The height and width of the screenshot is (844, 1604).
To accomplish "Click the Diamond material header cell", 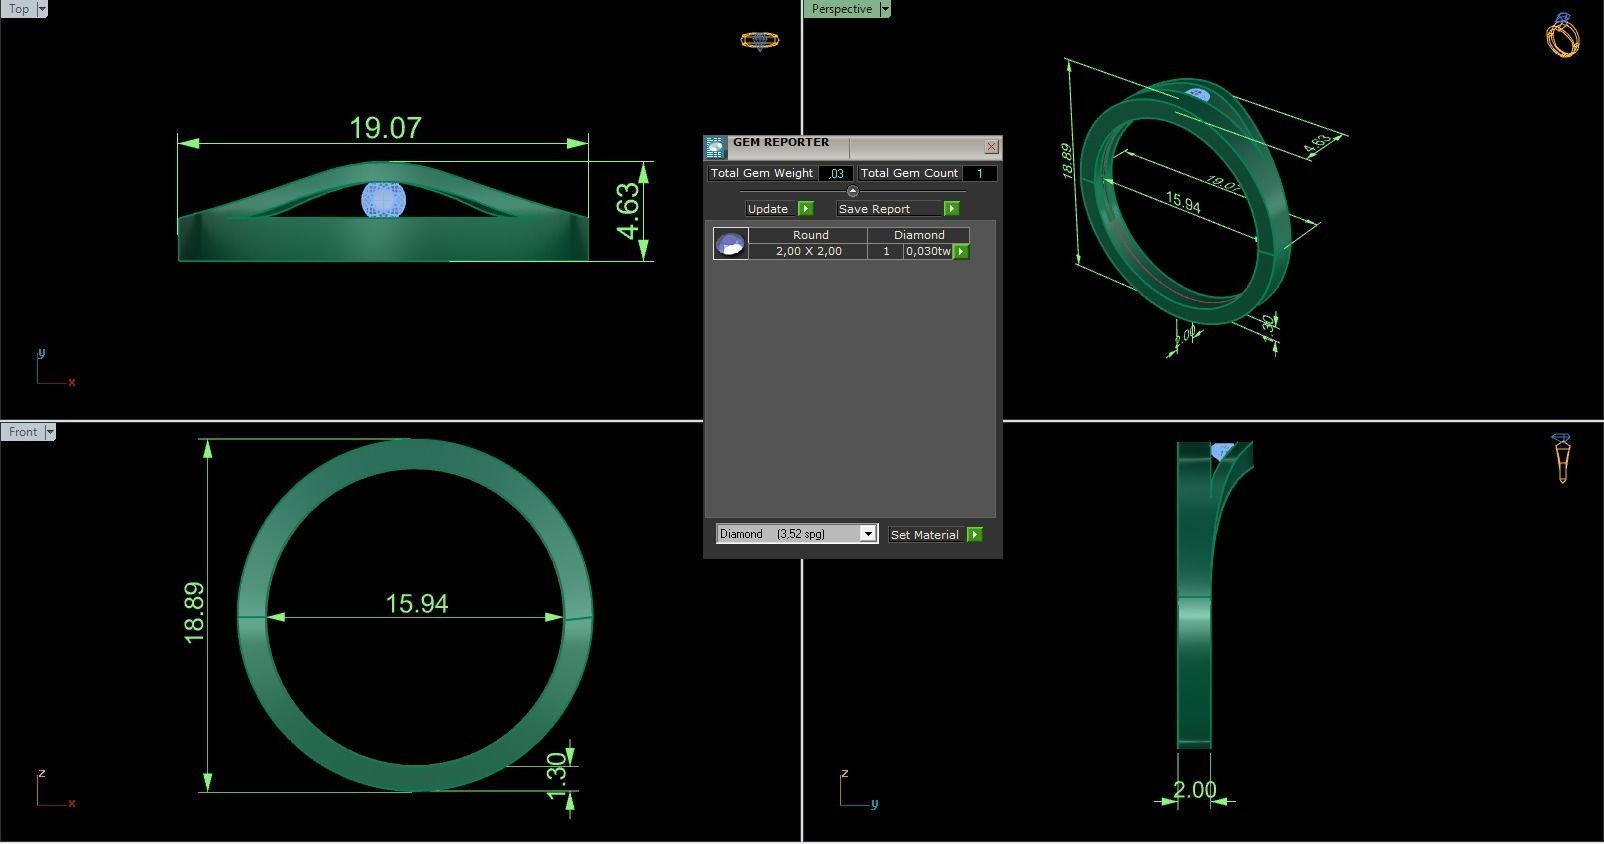I will tap(919, 235).
